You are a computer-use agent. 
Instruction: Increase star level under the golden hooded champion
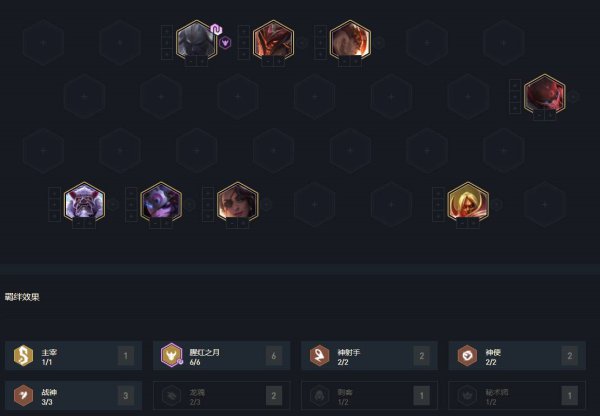point(474,223)
